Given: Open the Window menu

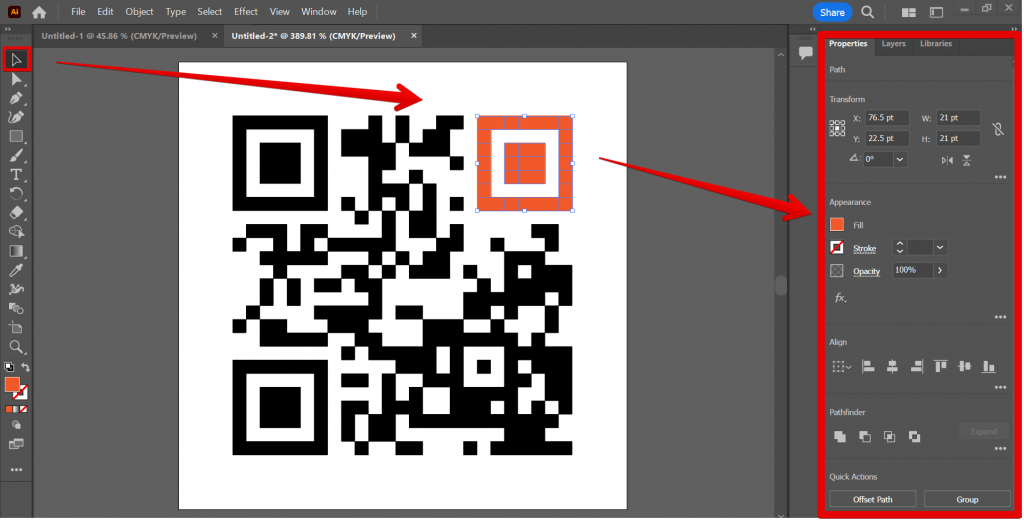Looking at the screenshot, I should [319, 12].
